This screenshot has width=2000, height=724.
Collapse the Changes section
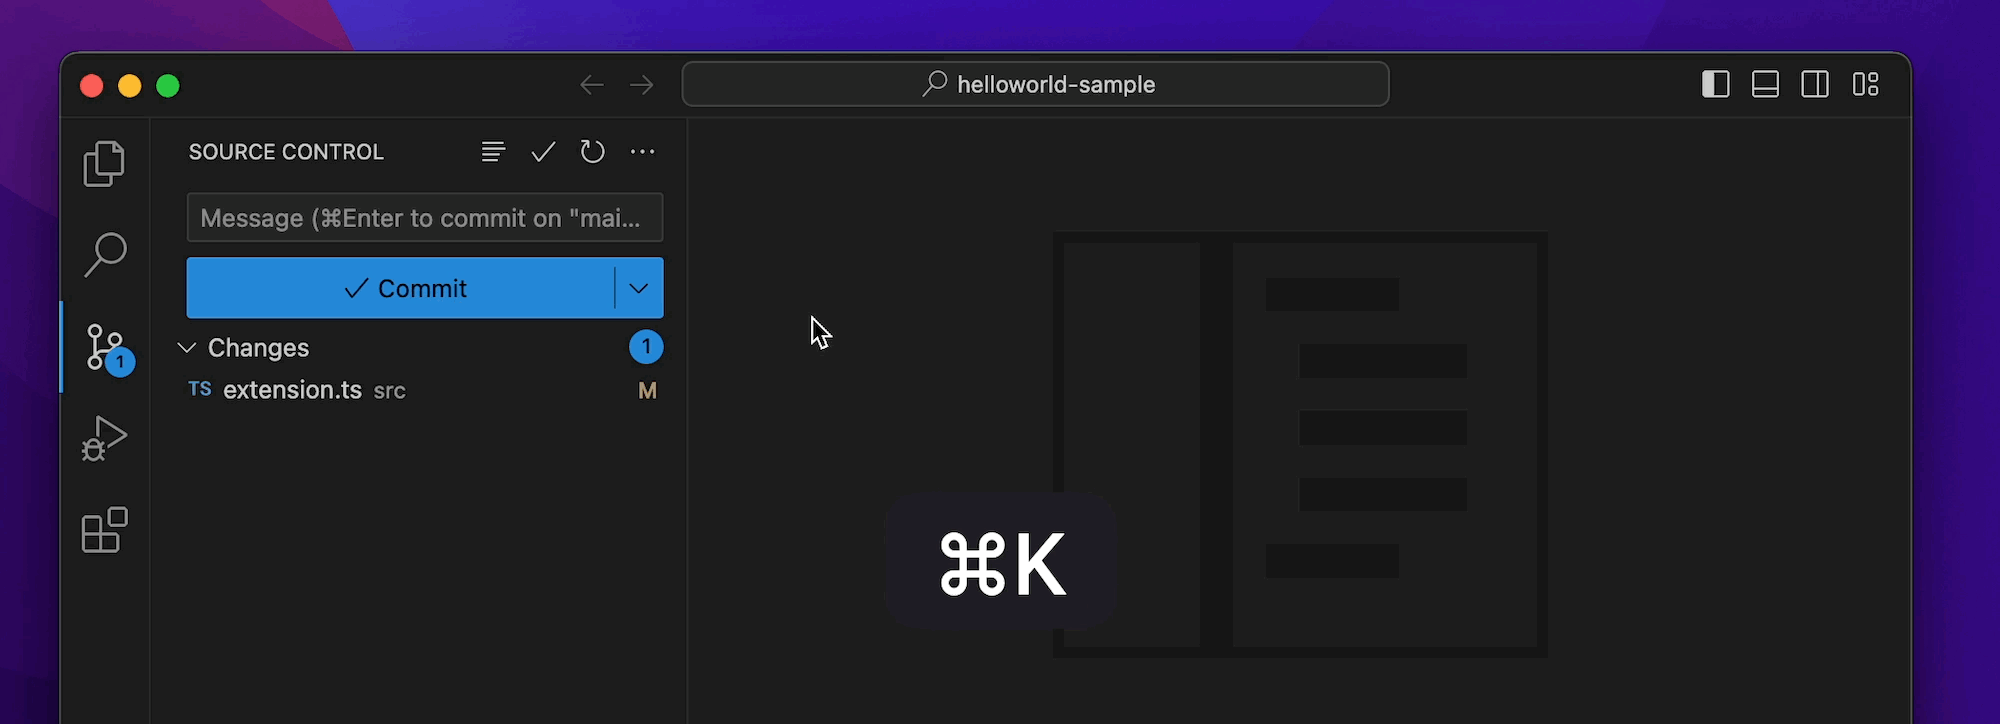click(x=186, y=348)
